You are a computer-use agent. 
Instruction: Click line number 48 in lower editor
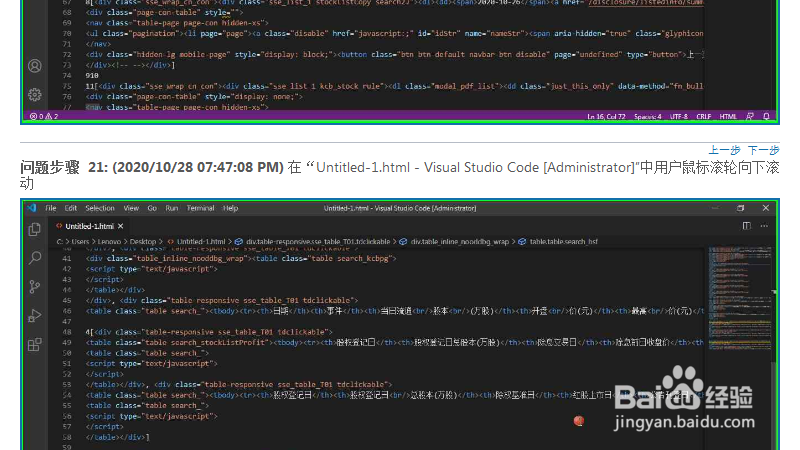[67, 332]
